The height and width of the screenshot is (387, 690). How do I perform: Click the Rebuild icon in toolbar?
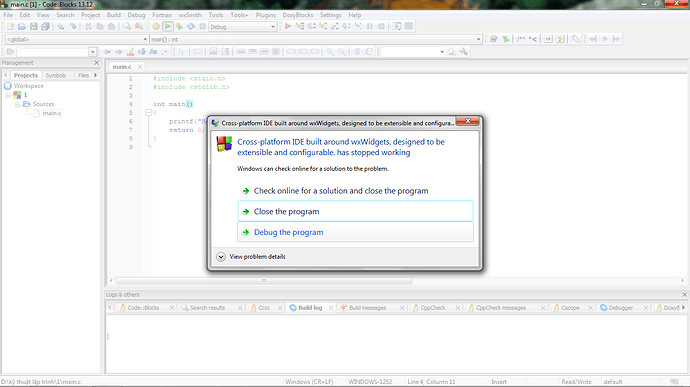pyautogui.click(x=191, y=26)
